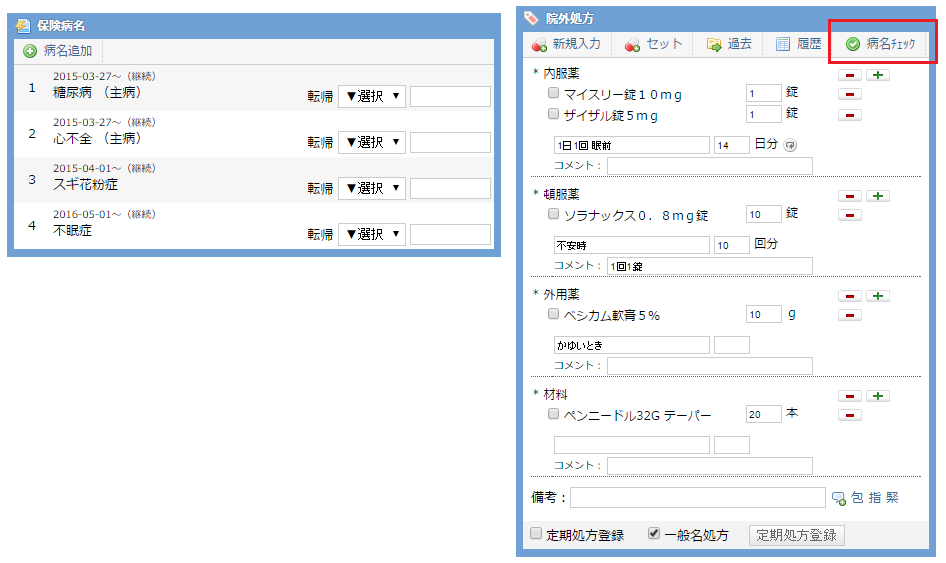Click the ザイザル錠5mg quantity field

[764, 114]
